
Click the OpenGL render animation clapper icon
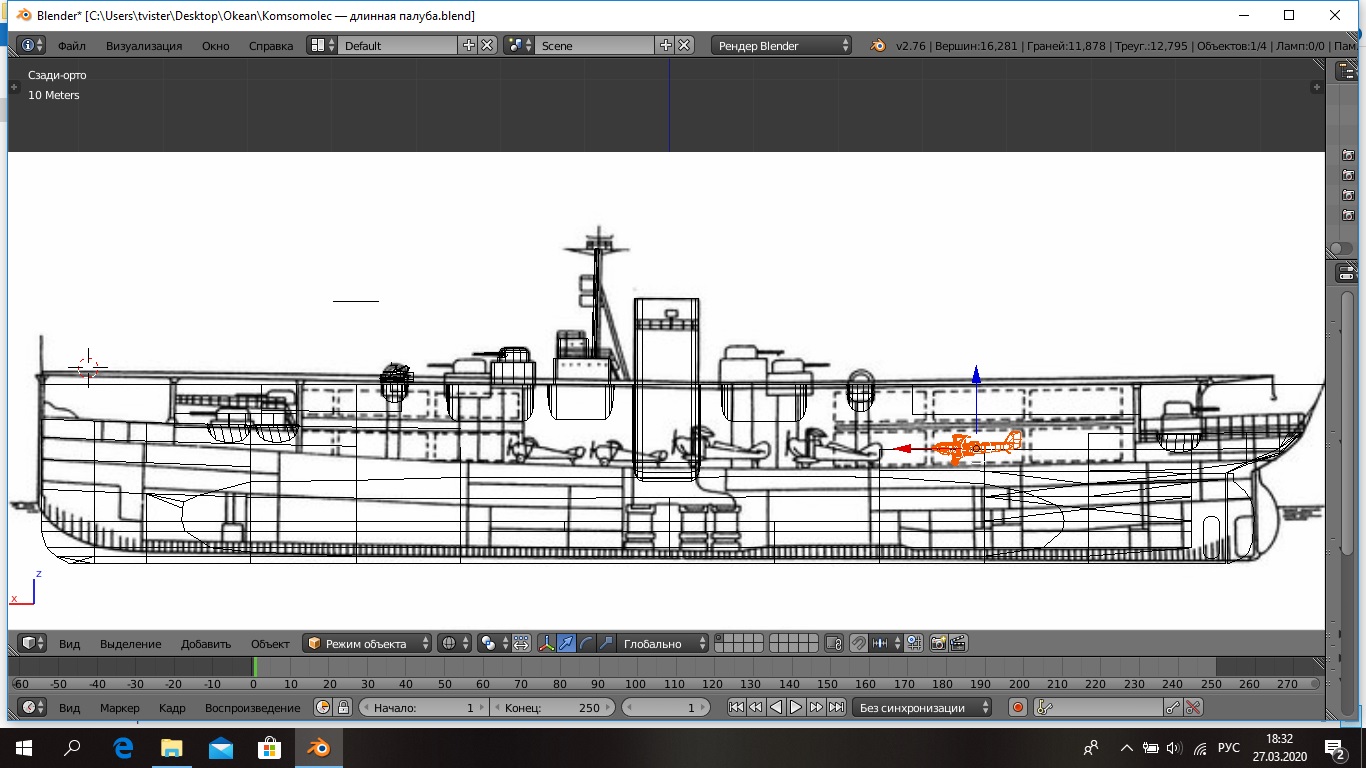click(x=958, y=643)
